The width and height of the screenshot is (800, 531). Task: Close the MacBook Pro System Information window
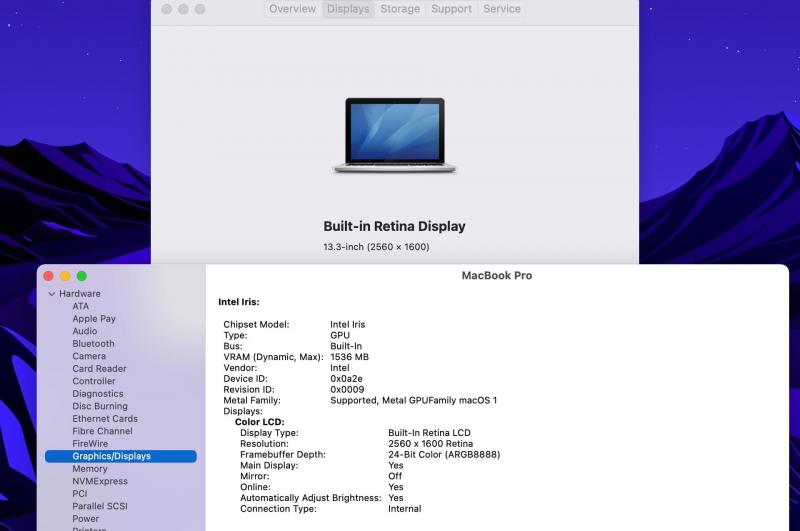[48, 276]
